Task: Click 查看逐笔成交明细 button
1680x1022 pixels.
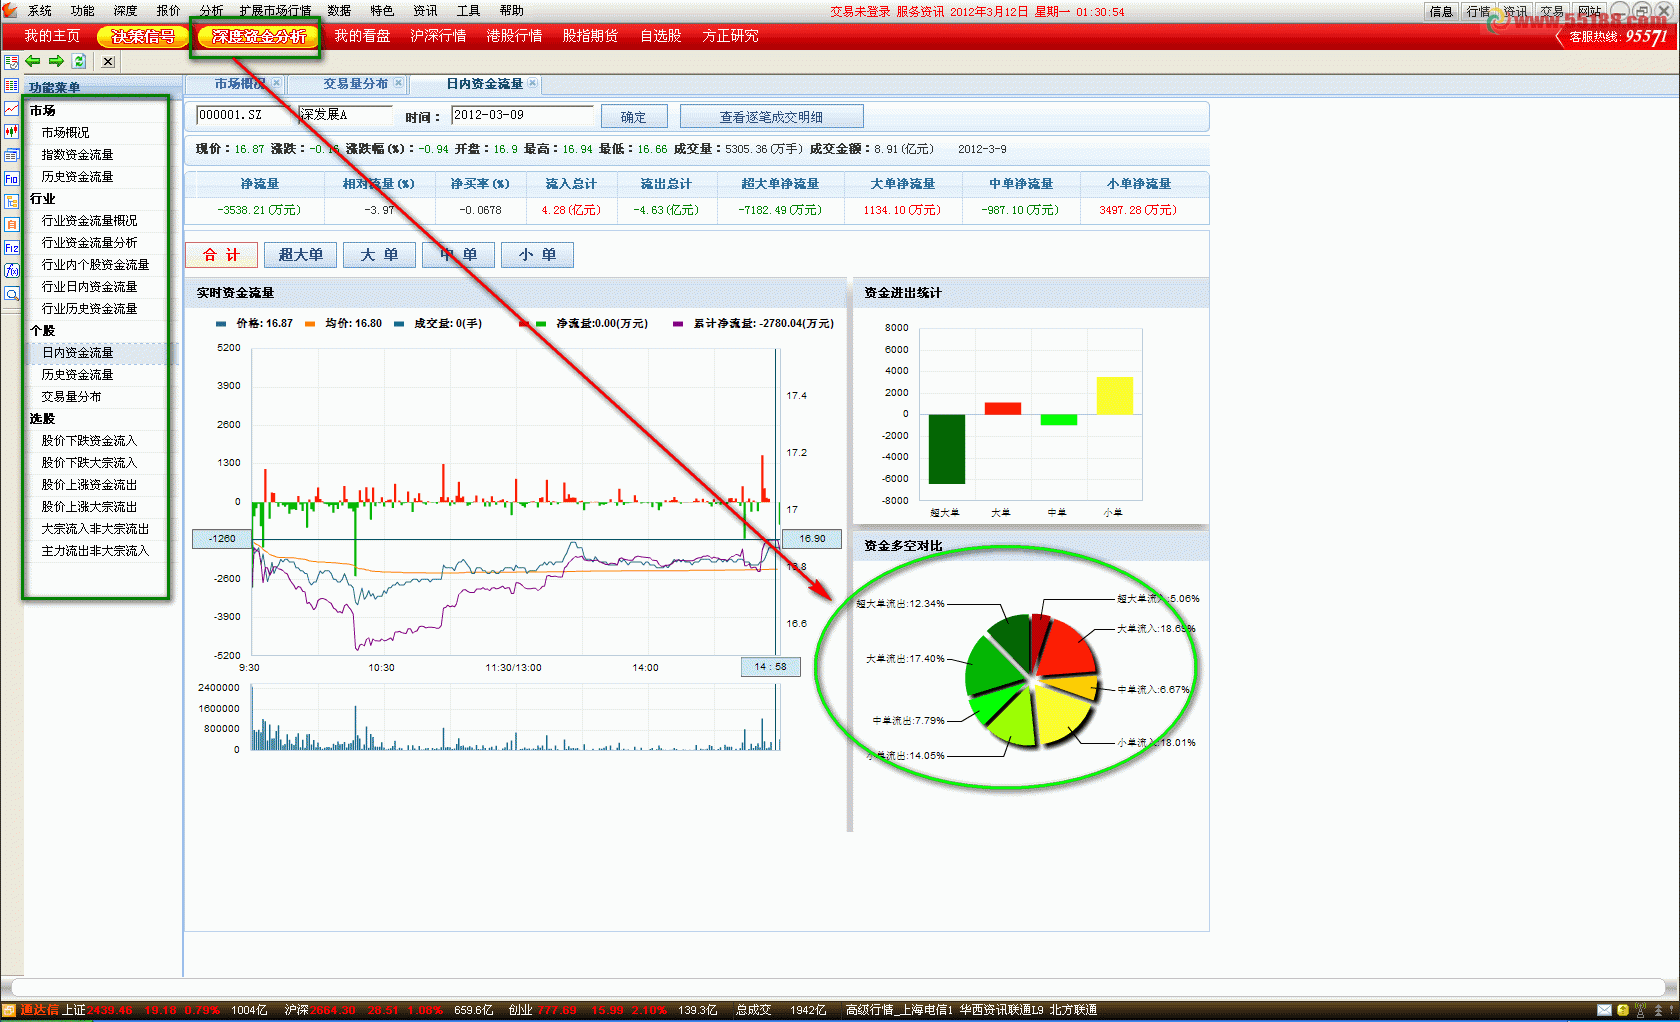Action: coord(771,117)
